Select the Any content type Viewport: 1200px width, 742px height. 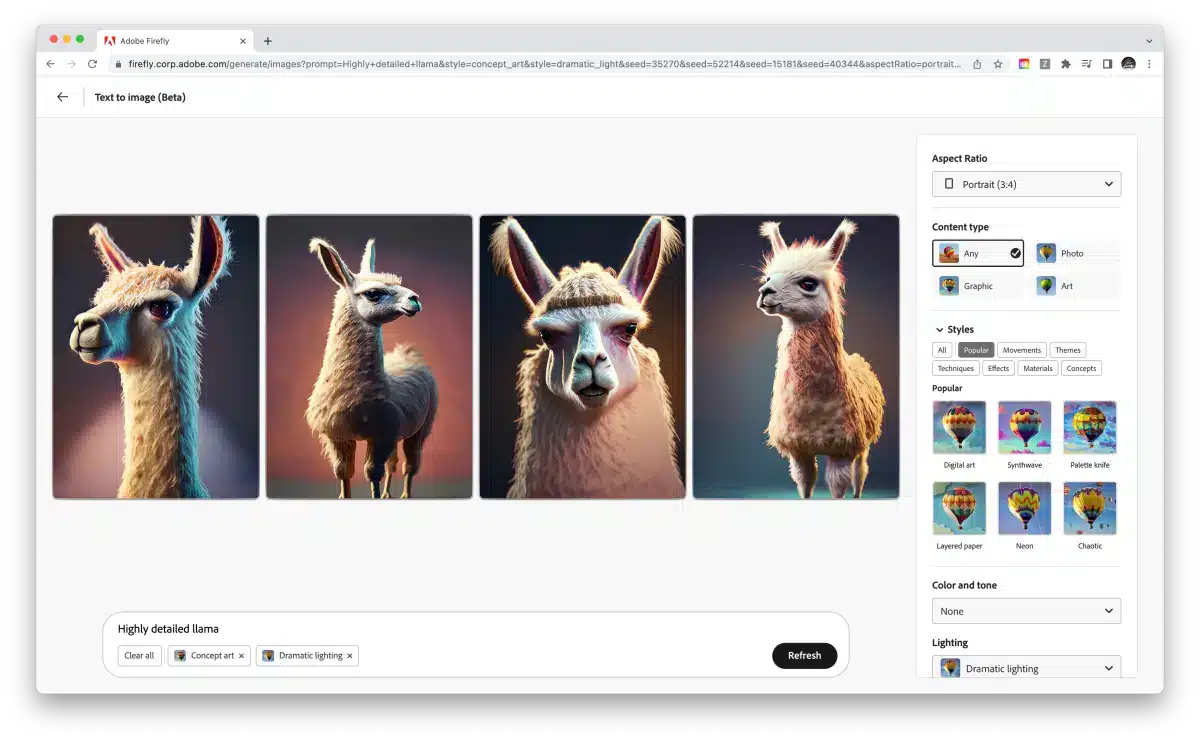click(978, 254)
